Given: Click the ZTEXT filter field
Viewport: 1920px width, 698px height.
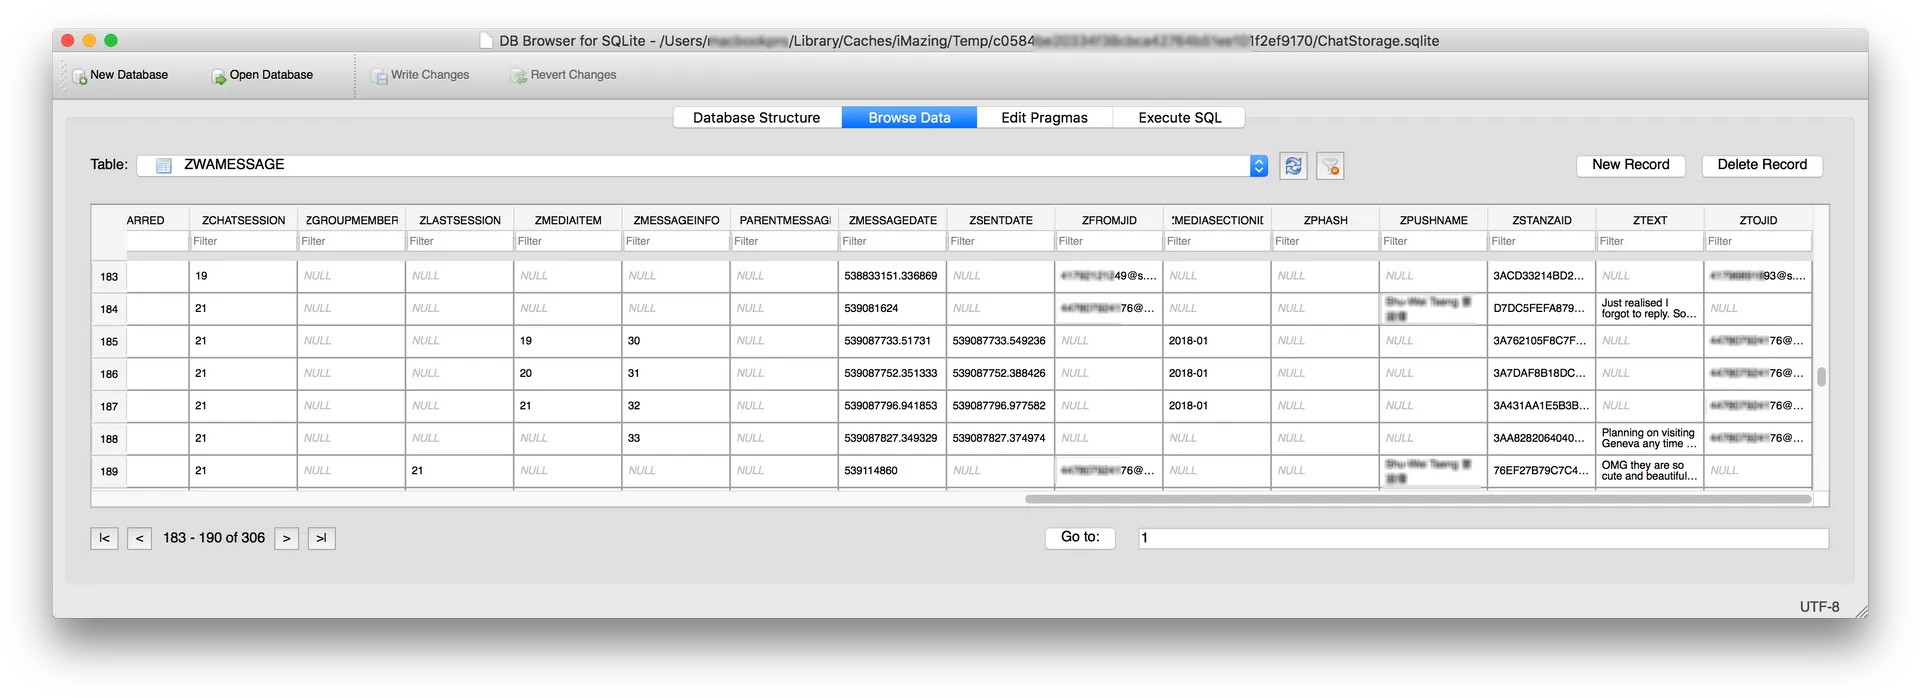Looking at the screenshot, I should point(1650,241).
